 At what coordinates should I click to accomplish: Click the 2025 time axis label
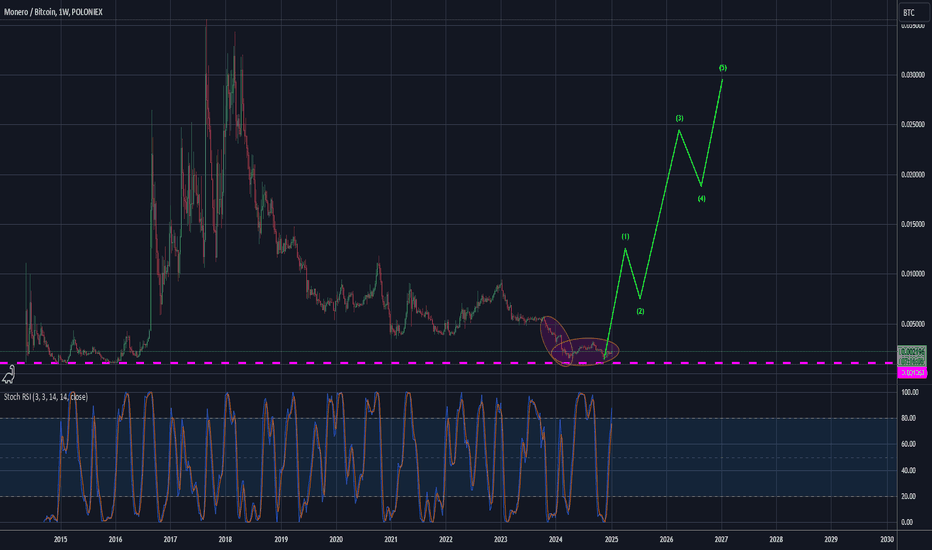pyautogui.click(x=611, y=539)
